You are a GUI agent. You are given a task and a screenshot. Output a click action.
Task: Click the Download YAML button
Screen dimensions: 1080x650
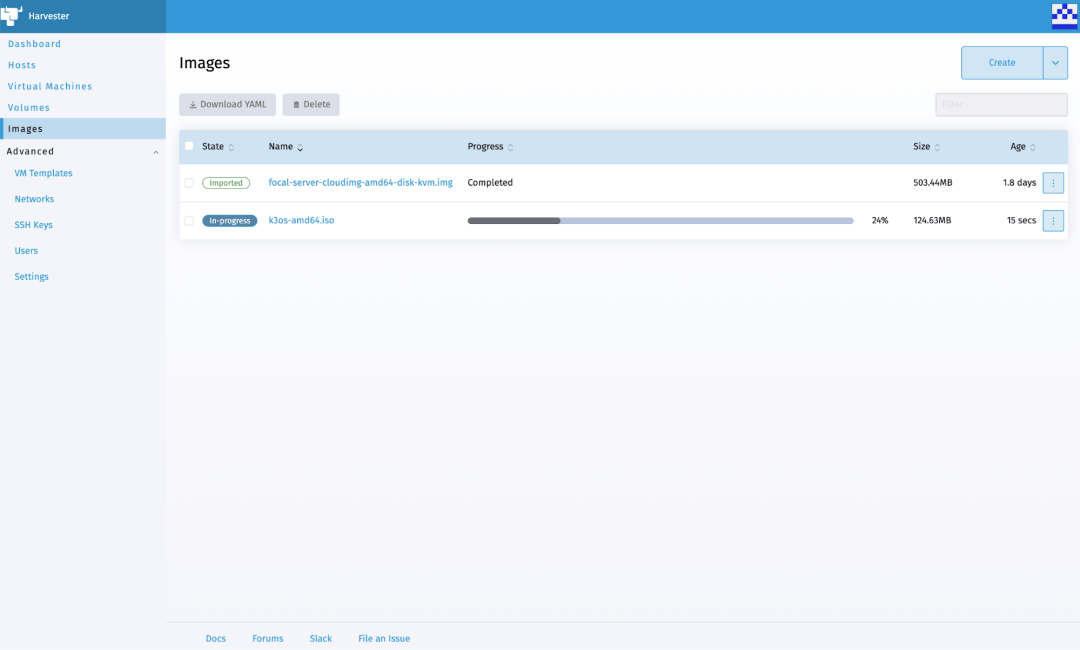[x=227, y=105]
